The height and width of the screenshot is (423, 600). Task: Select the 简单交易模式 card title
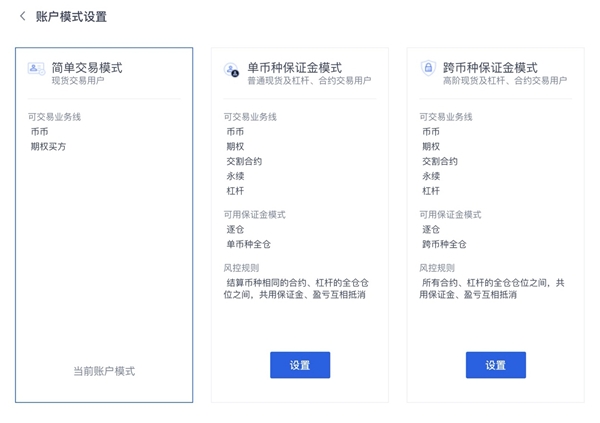click(x=87, y=68)
